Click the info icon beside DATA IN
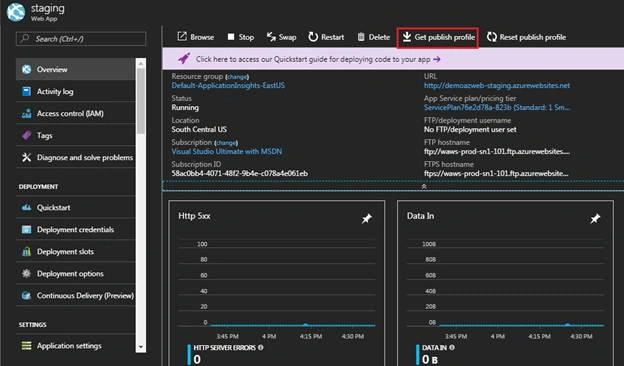Image resolution: width=624 pixels, height=366 pixels. click(x=452, y=347)
